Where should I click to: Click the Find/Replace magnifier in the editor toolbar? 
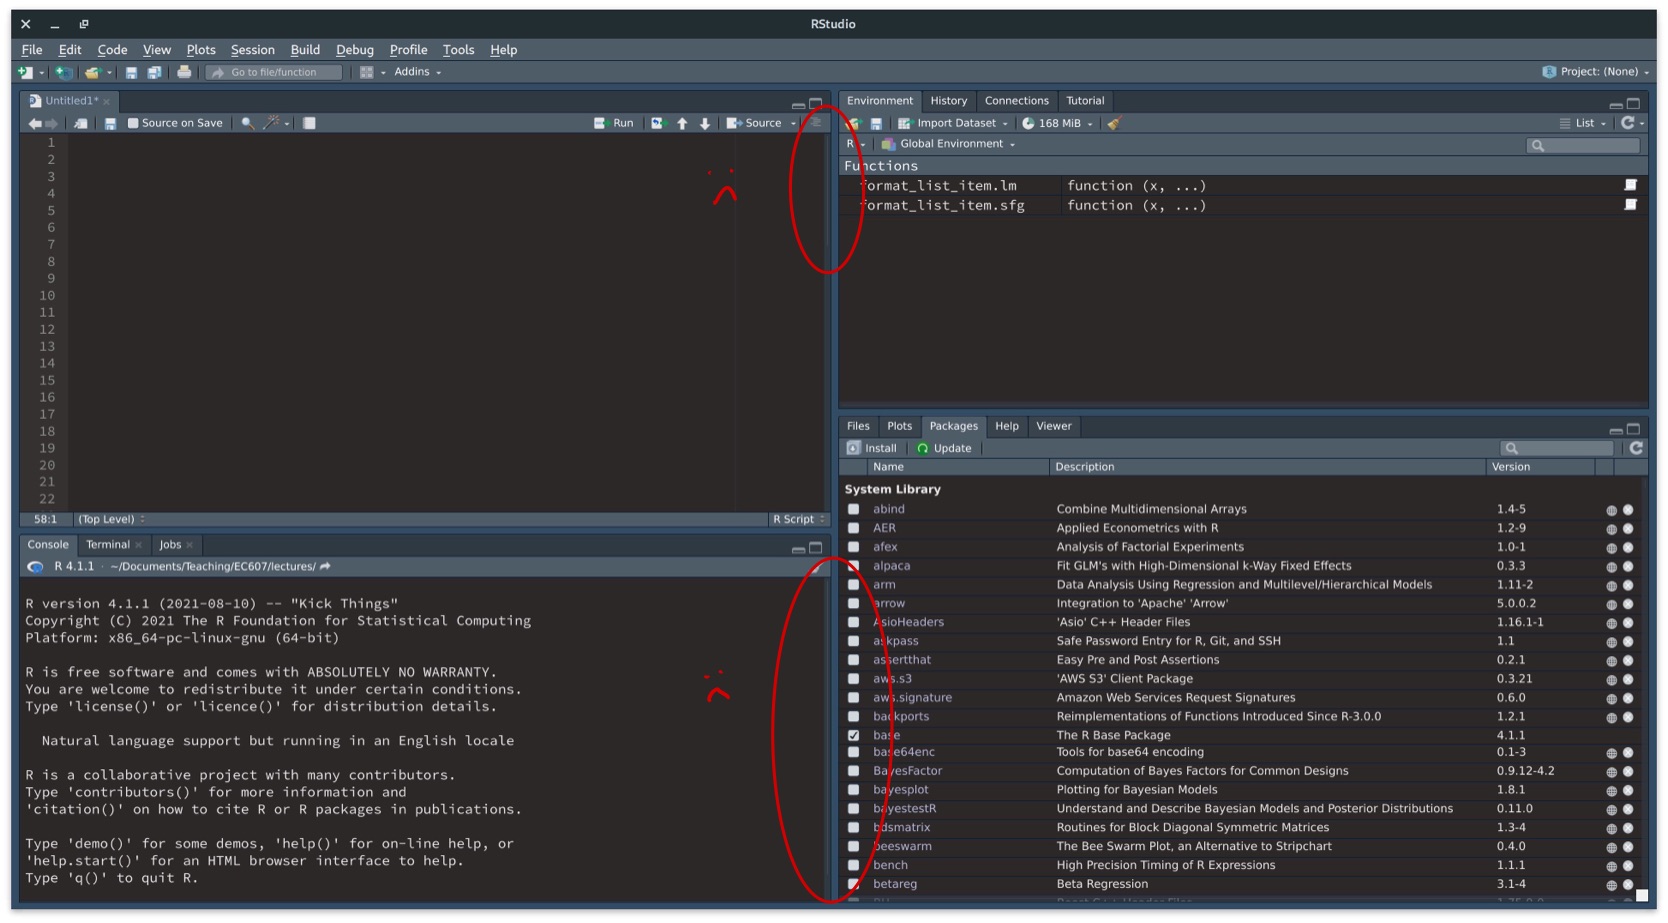pos(248,122)
